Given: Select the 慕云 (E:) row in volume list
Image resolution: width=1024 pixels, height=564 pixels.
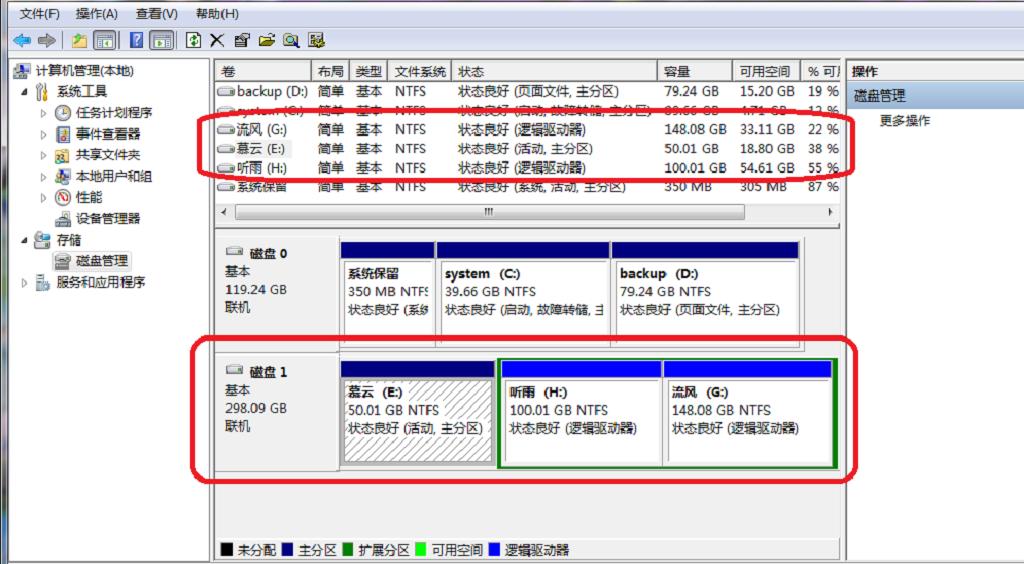Looking at the screenshot, I should [528, 149].
